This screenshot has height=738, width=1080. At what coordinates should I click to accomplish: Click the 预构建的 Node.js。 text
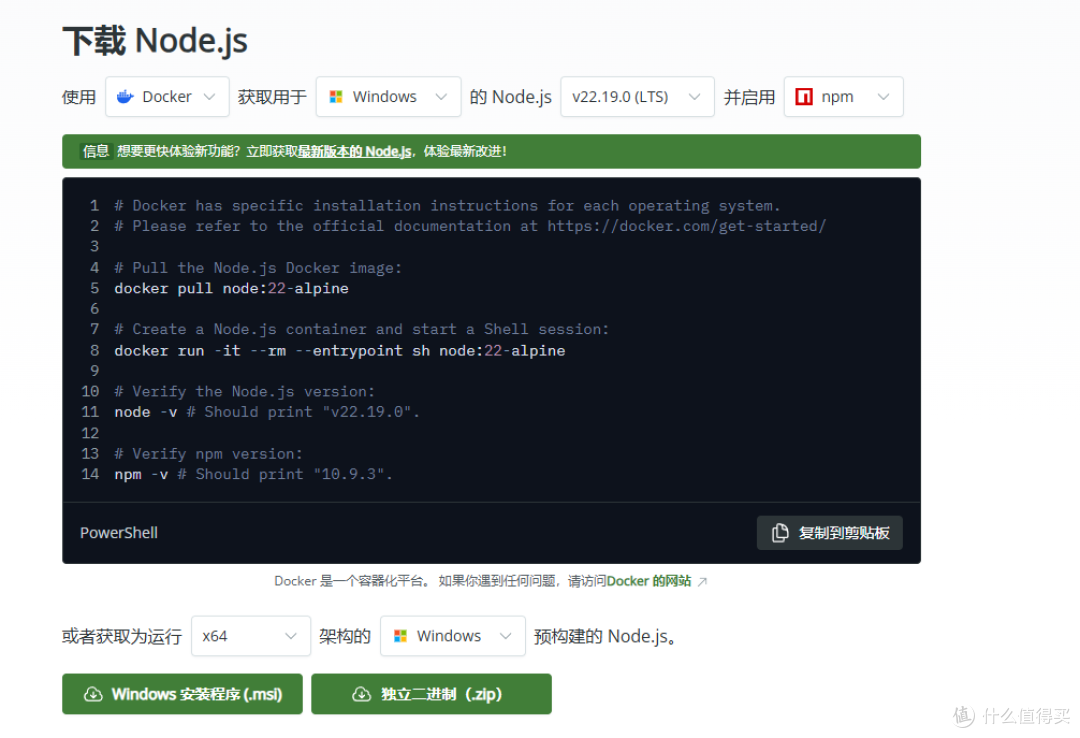pyautogui.click(x=606, y=636)
